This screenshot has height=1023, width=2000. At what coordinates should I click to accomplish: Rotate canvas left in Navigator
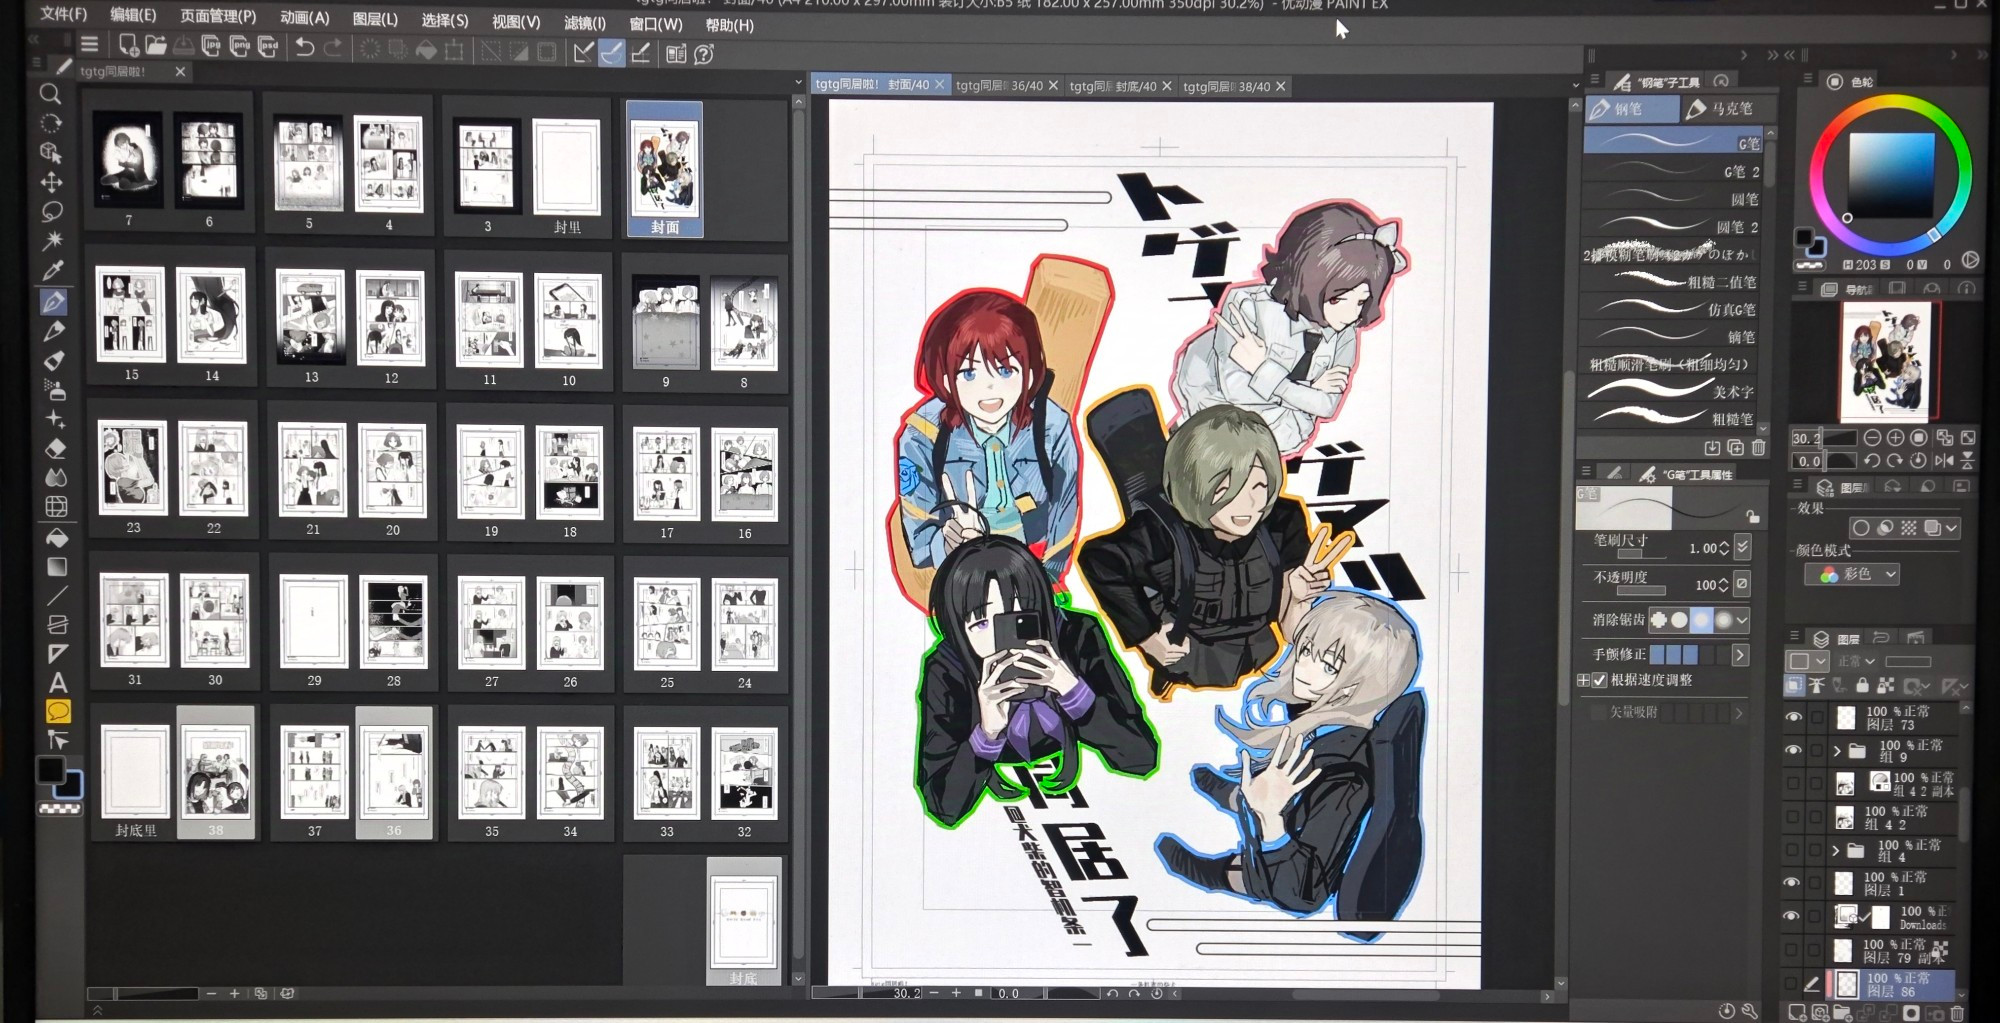1872,461
